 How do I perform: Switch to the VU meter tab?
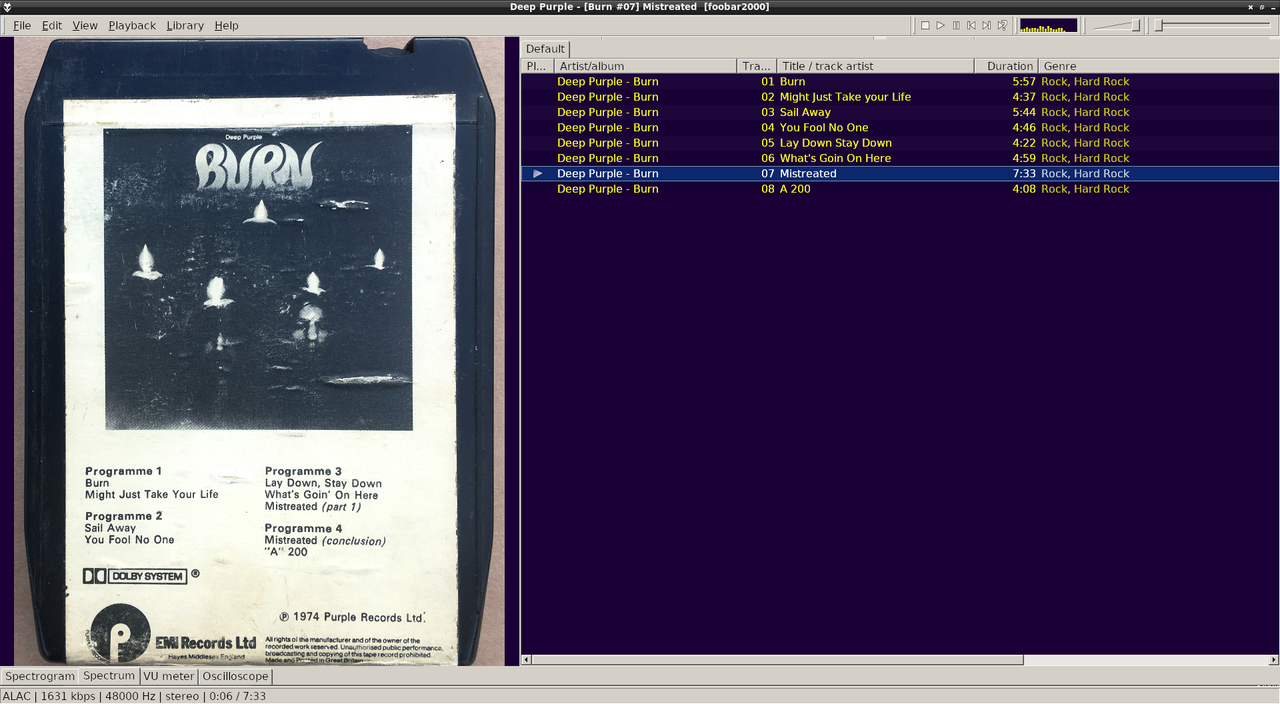click(168, 676)
